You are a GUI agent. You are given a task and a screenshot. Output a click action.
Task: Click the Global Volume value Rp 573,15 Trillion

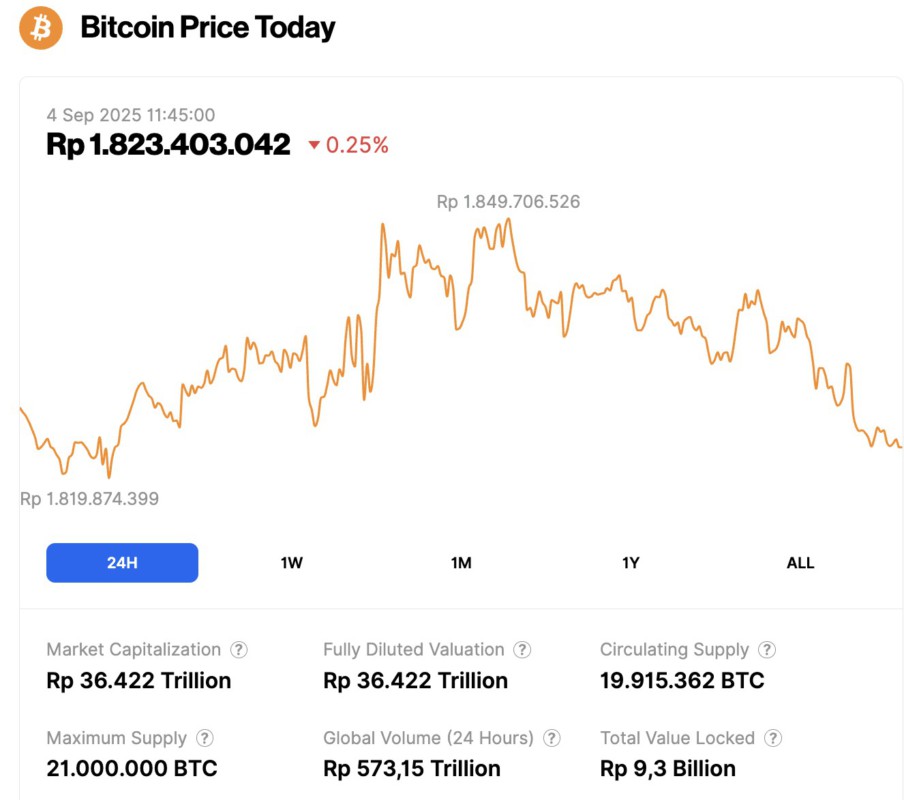410,768
